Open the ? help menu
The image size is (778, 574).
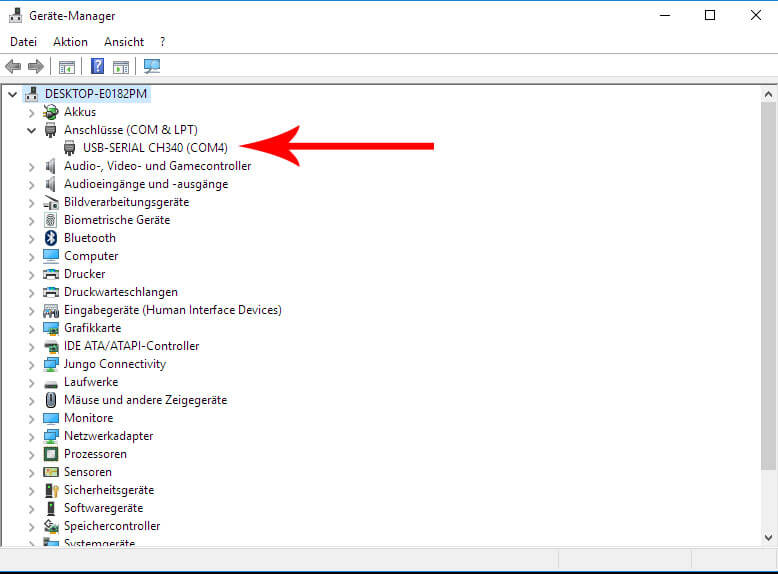[x=162, y=42]
